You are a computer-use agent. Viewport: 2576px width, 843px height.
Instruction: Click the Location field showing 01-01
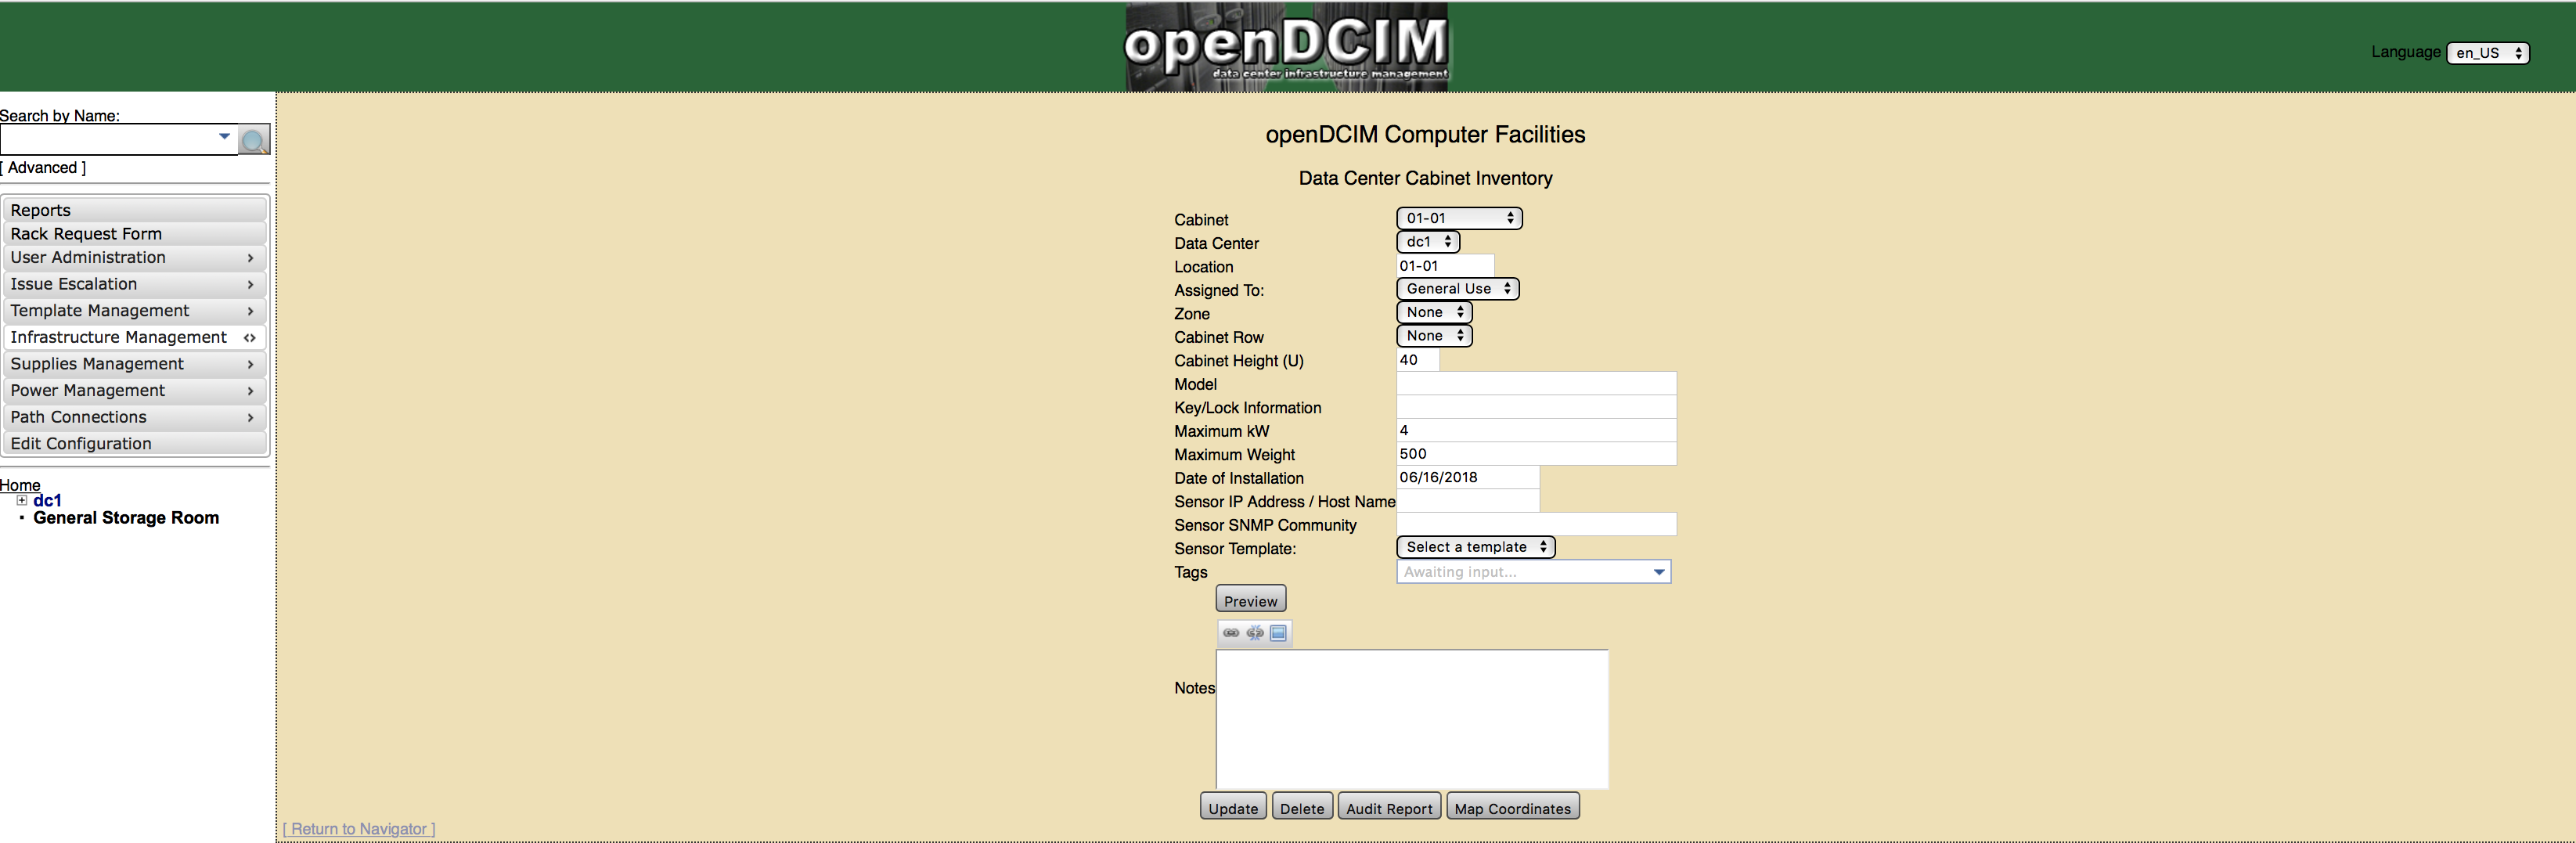pyautogui.click(x=1445, y=266)
